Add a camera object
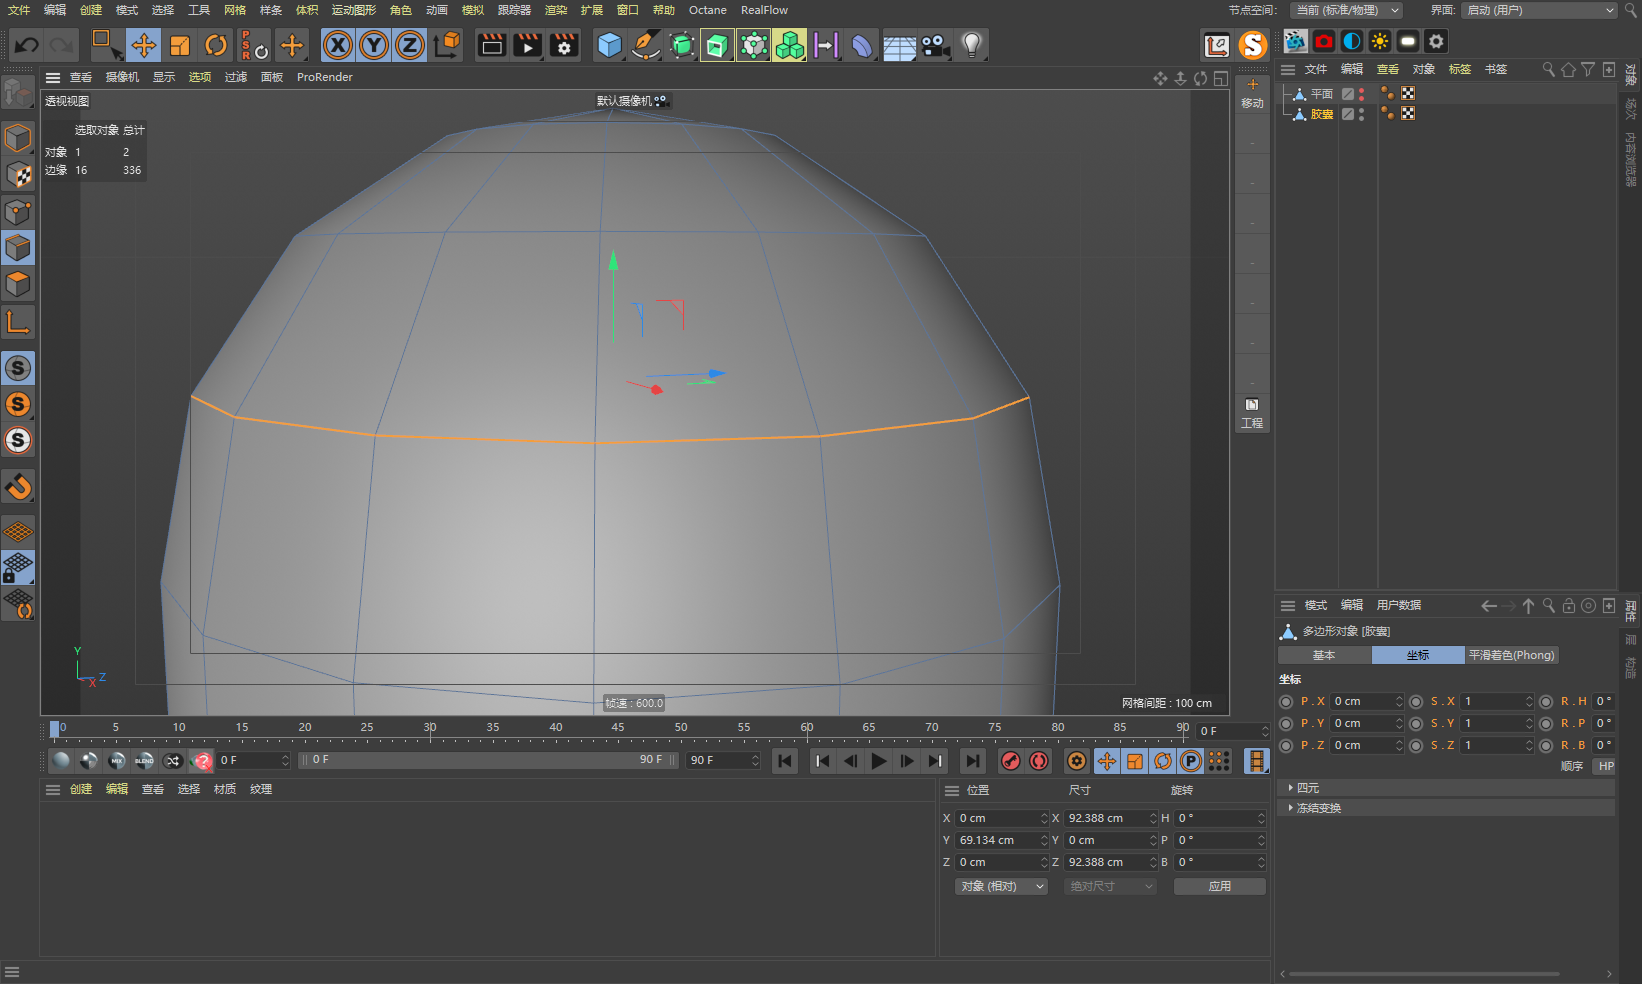 pyautogui.click(x=935, y=45)
